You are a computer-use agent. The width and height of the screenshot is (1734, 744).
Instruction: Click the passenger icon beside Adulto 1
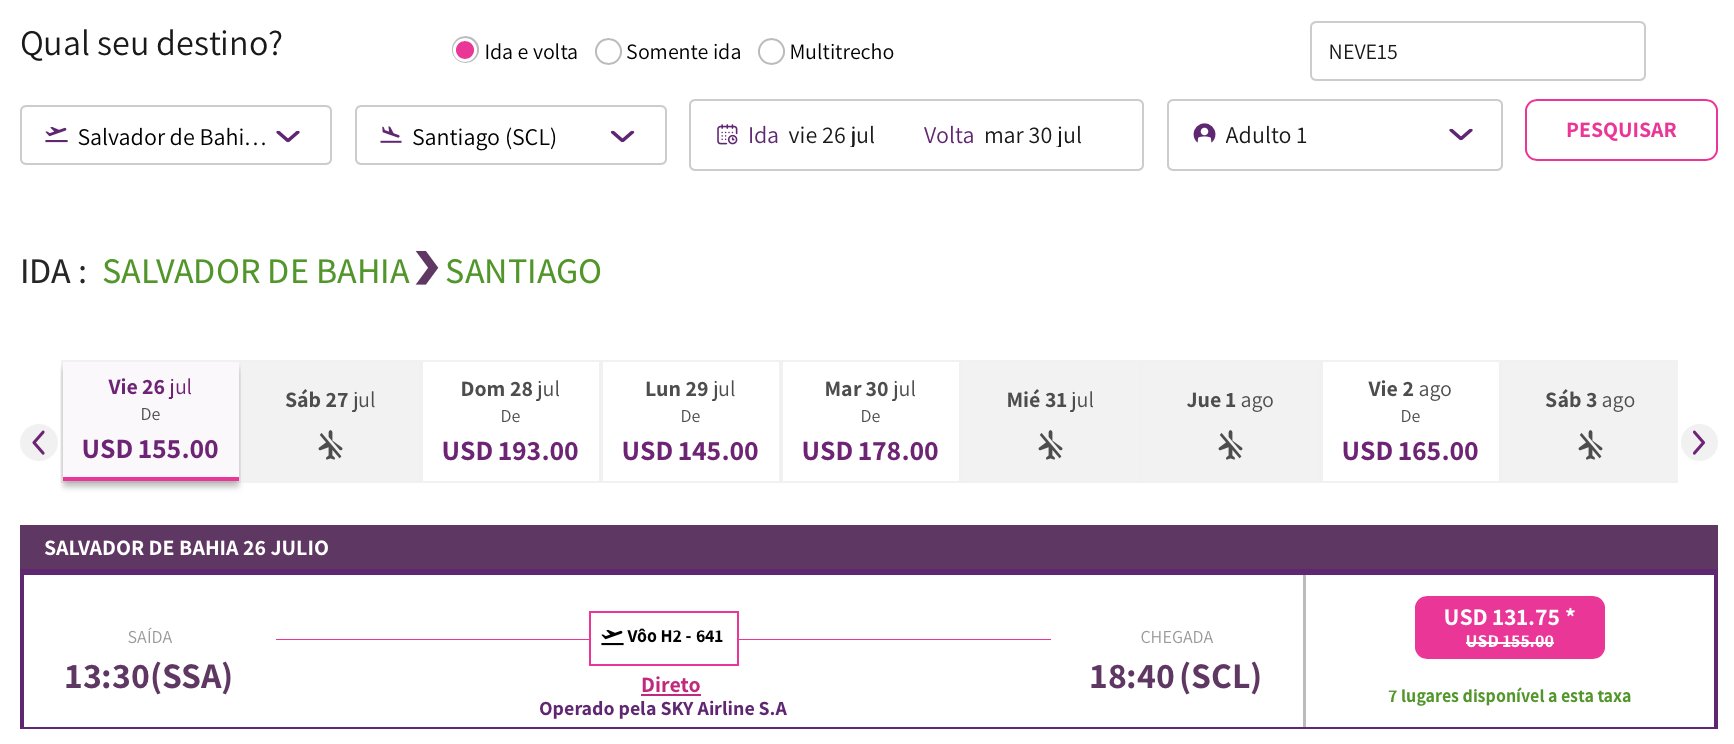point(1204,134)
